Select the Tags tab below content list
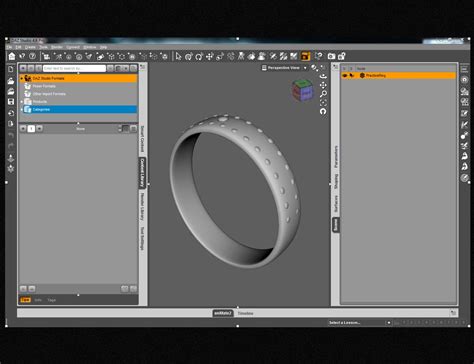This screenshot has height=364, width=474. click(51, 300)
